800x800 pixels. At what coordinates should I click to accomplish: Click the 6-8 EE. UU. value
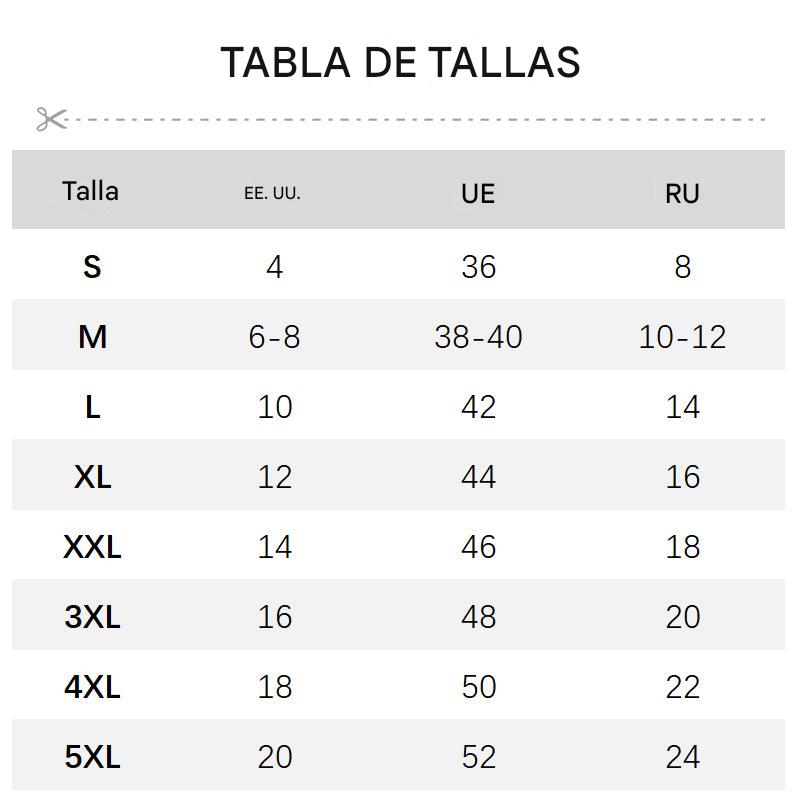click(274, 337)
